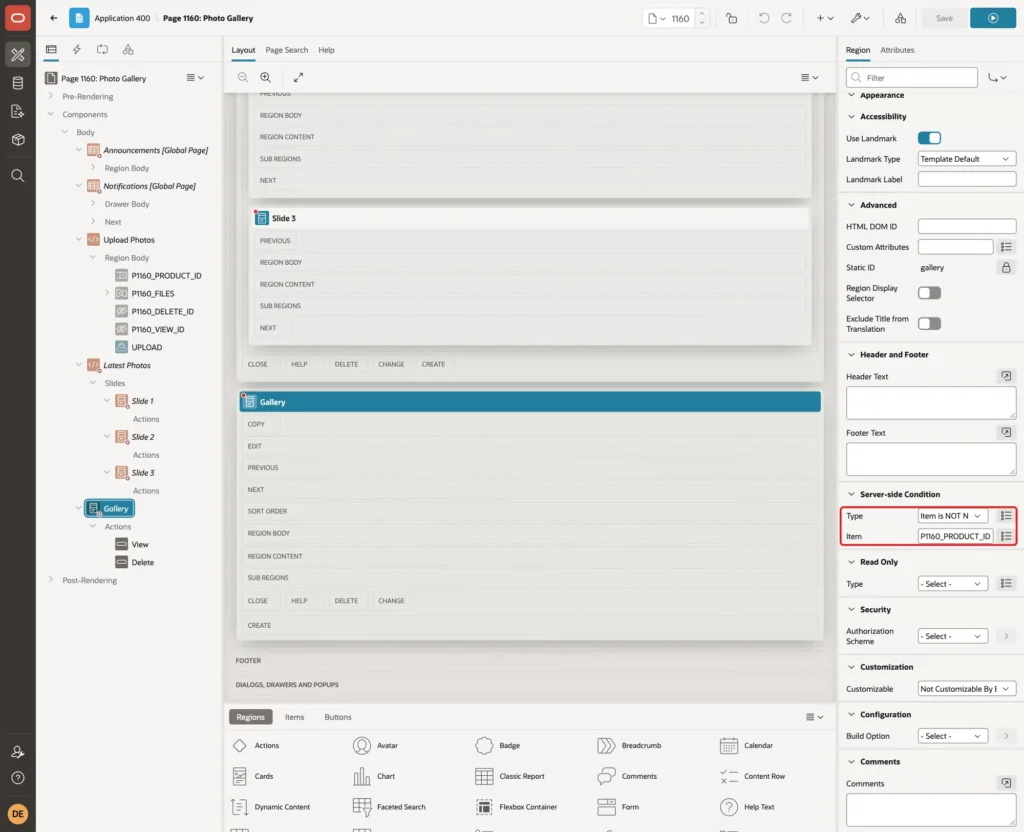The width and height of the screenshot is (1024, 832).
Task: Run the page with the play button
Action: (993, 18)
